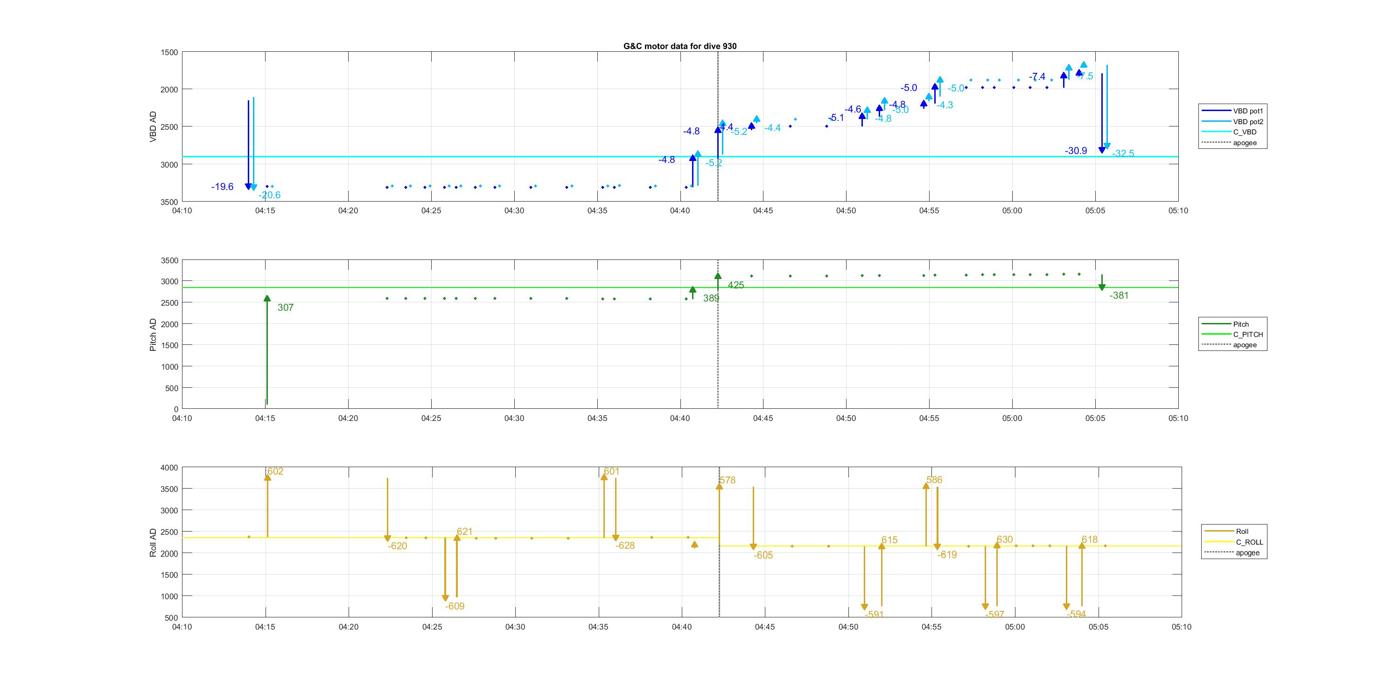Click the '615' roll data label

coord(890,540)
